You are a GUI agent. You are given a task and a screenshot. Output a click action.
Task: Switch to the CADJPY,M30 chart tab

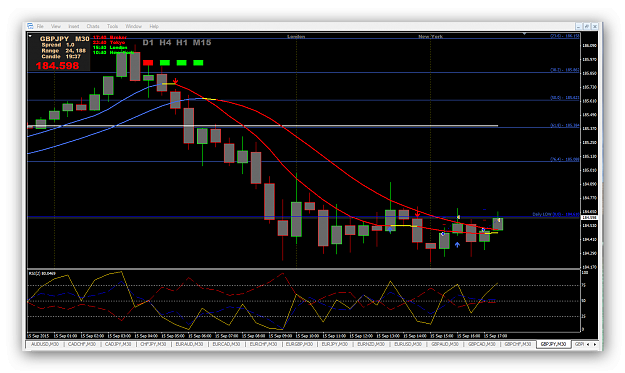click(118, 344)
